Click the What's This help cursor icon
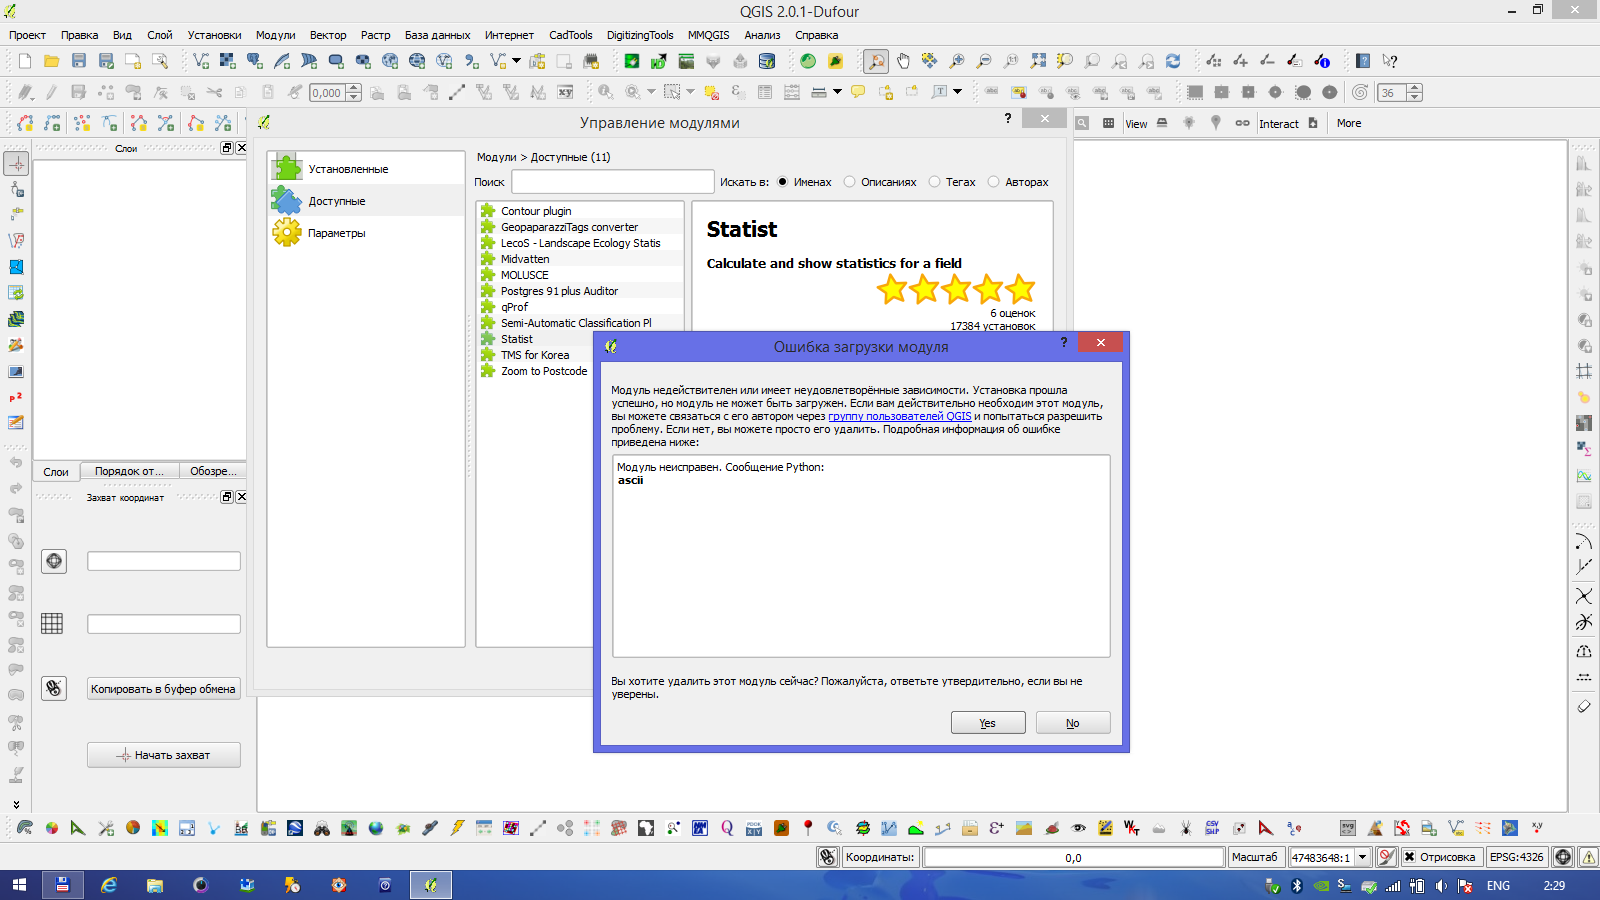 point(1390,61)
